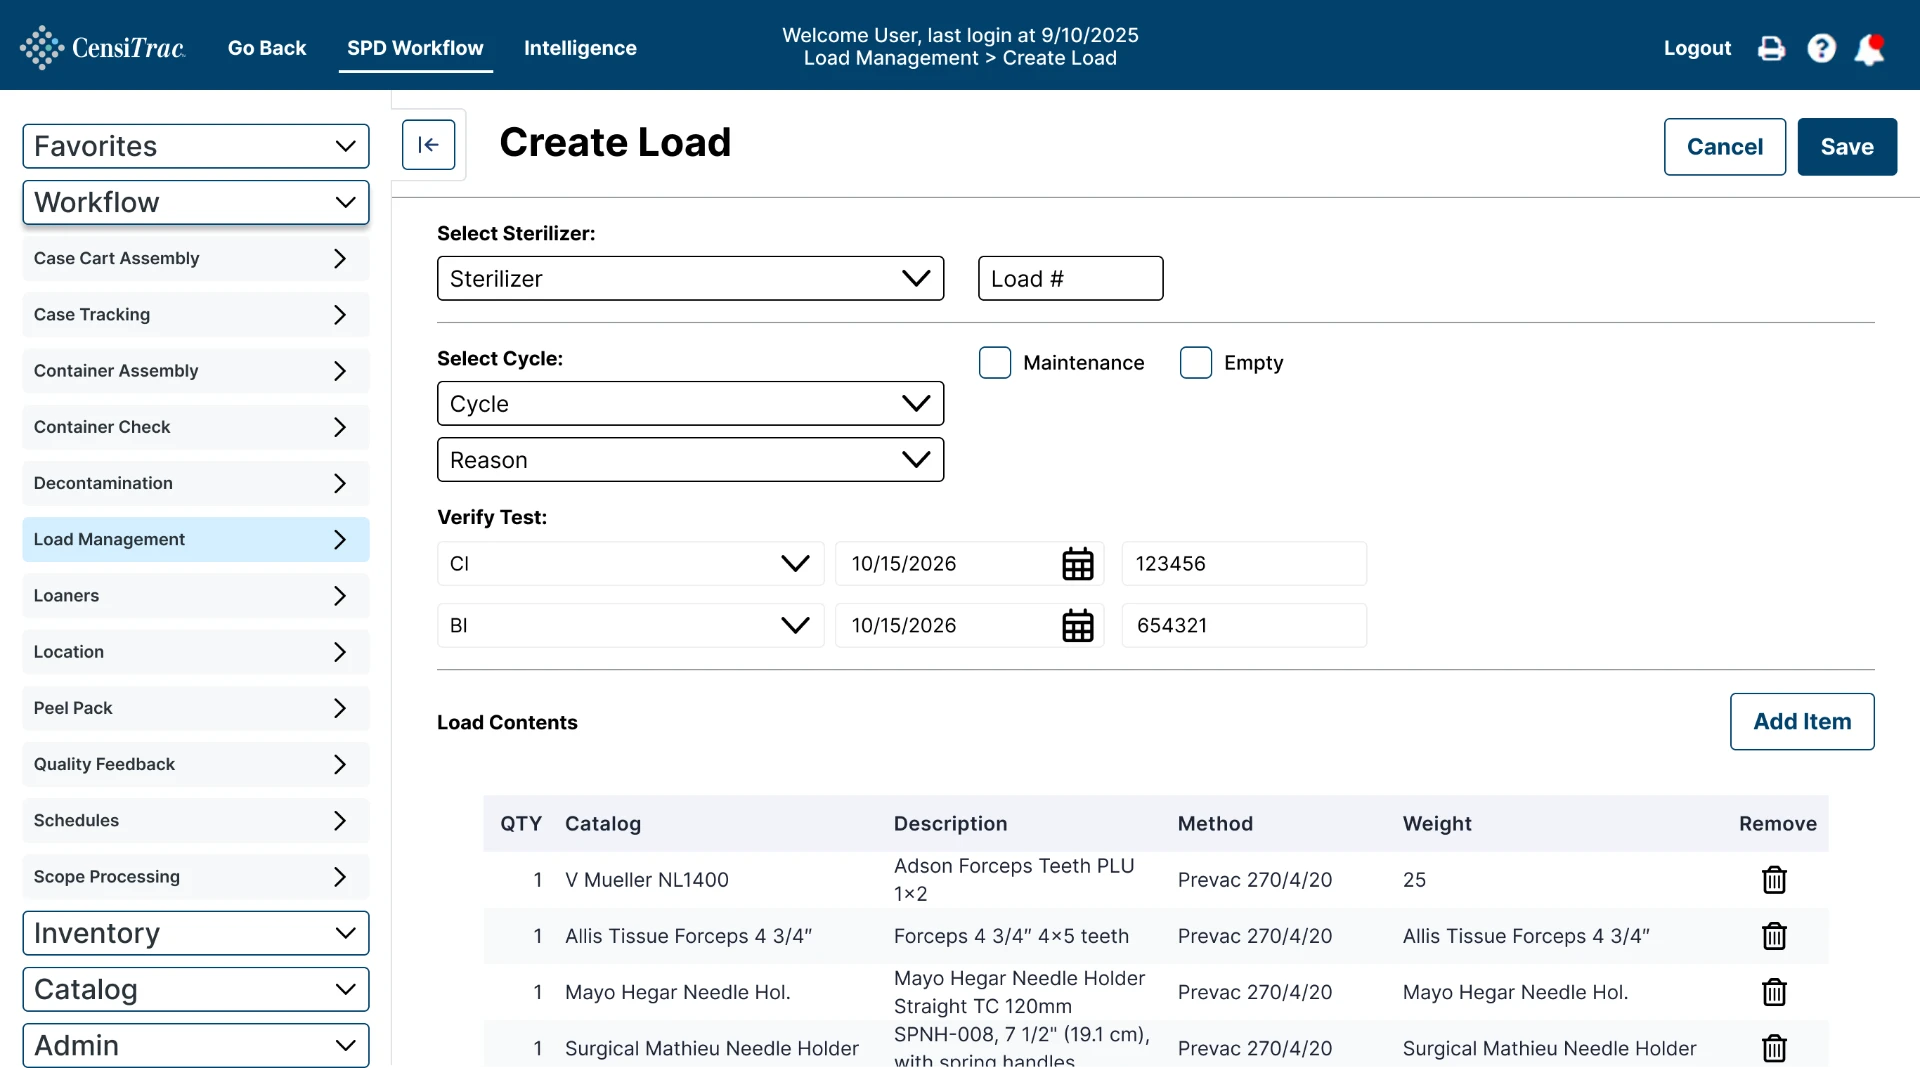The image size is (1920, 1068).
Task: Open calendar picker for CI test date
Action: click(1077, 564)
